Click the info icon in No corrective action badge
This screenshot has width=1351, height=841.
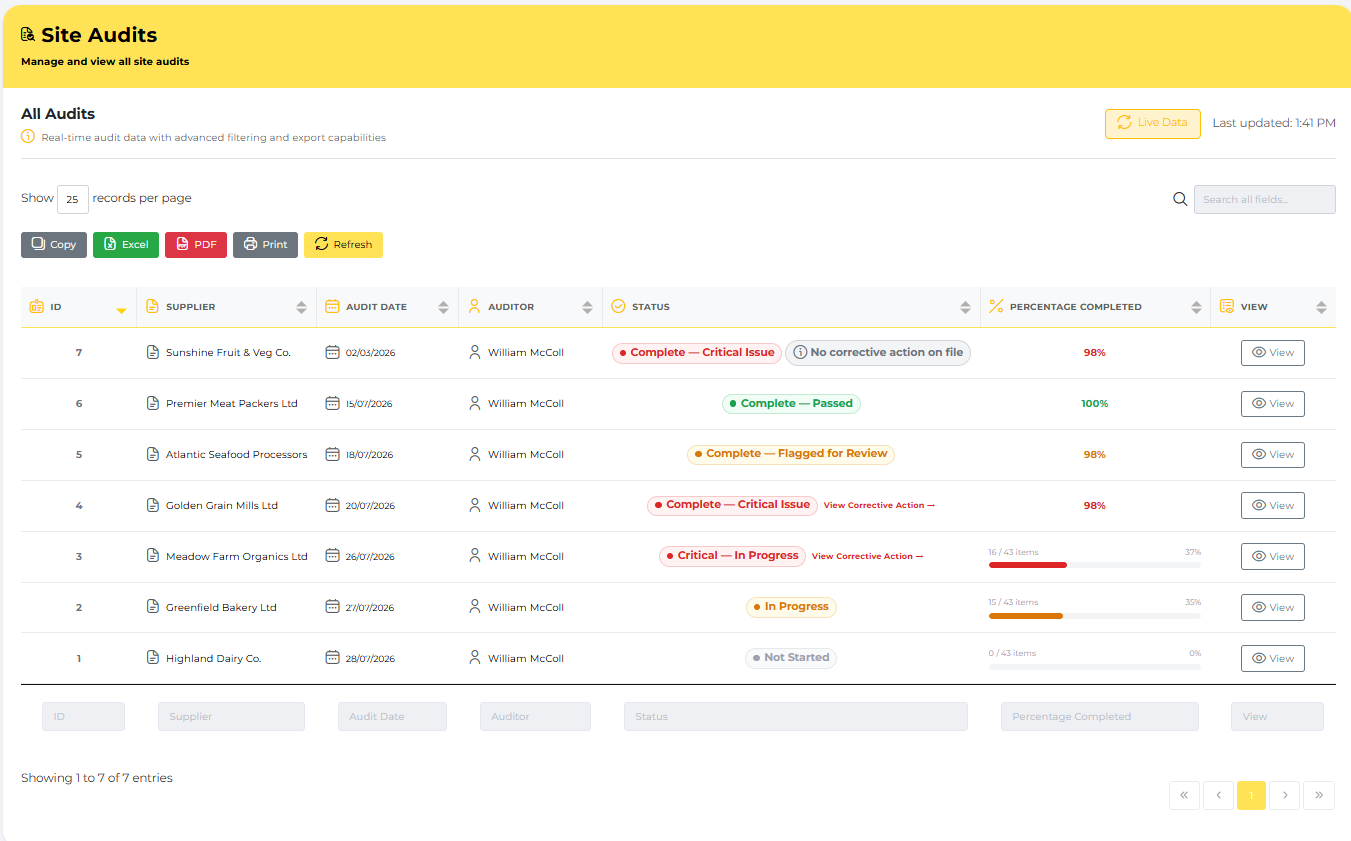(800, 352)
